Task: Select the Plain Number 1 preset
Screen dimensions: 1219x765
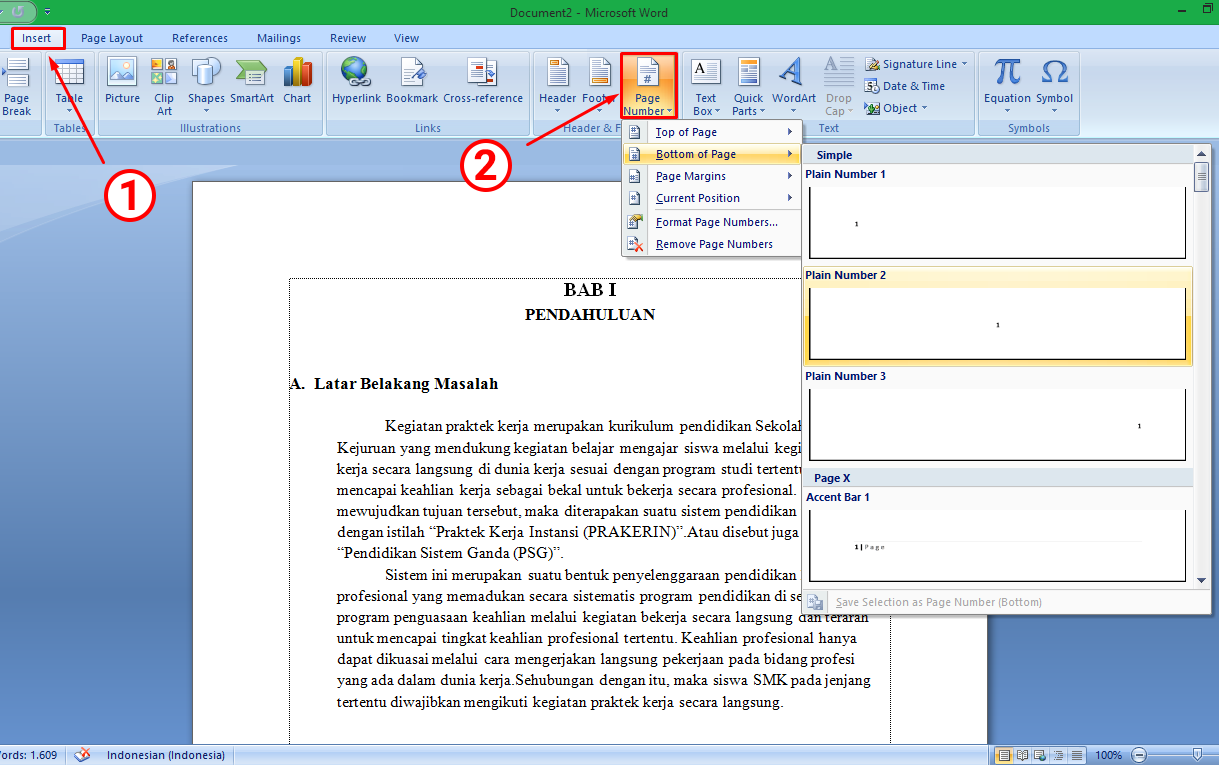Action: coord(997,214)
